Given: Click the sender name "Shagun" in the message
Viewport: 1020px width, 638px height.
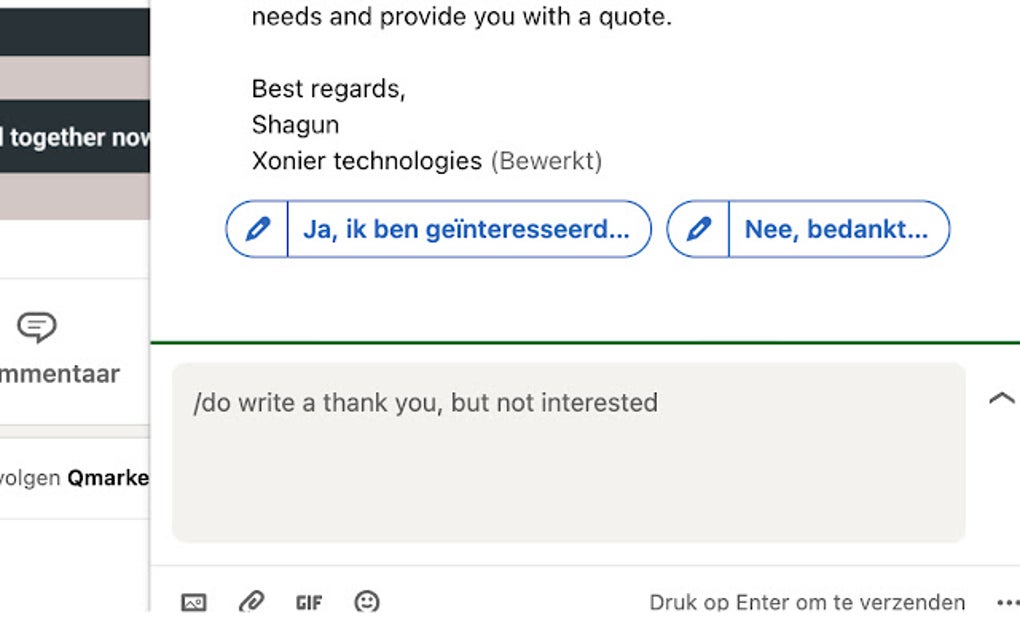Looking at the screenshot, I should (x=295, y=125).
